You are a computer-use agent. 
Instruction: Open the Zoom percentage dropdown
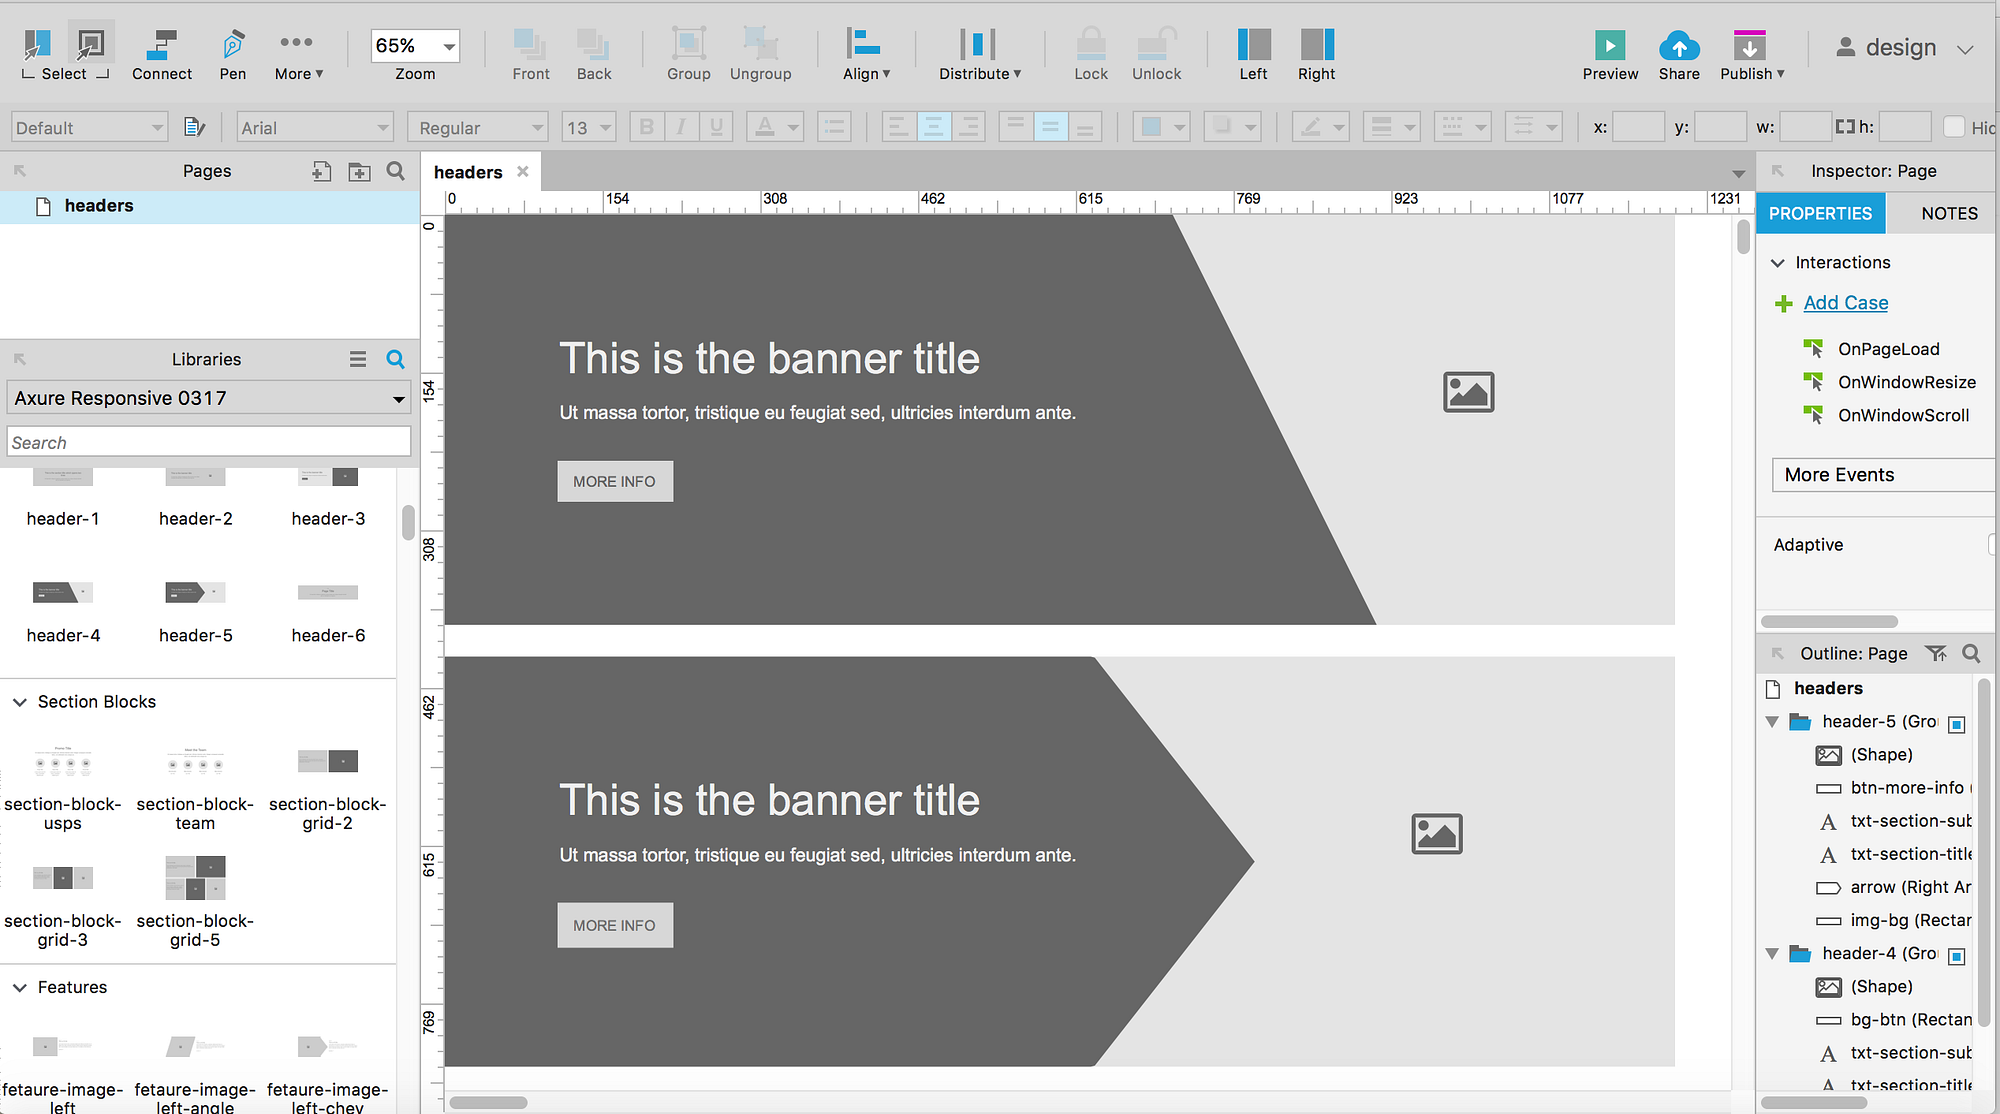(x=449, y=46)
